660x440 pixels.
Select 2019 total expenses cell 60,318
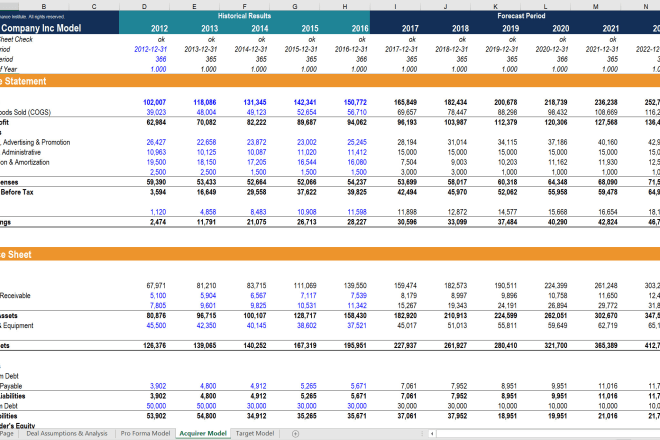(x=507, y=182)
